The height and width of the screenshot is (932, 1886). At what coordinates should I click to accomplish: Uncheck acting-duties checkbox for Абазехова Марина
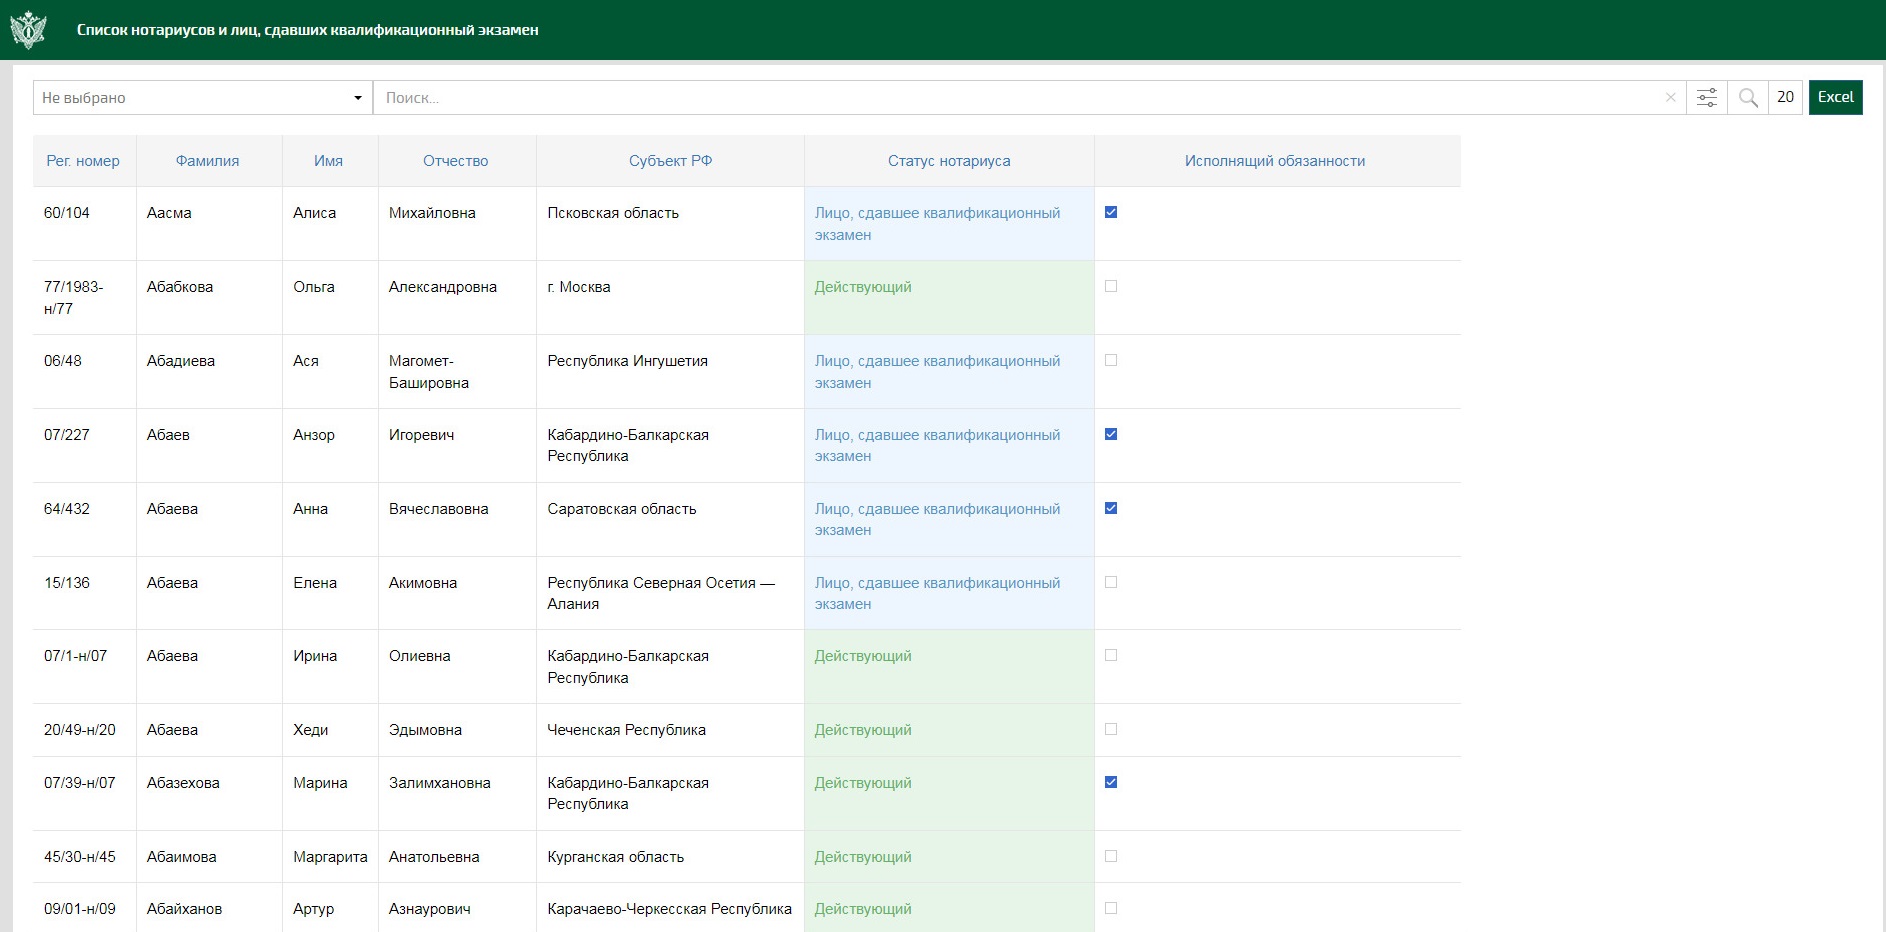coord(1111,782)
